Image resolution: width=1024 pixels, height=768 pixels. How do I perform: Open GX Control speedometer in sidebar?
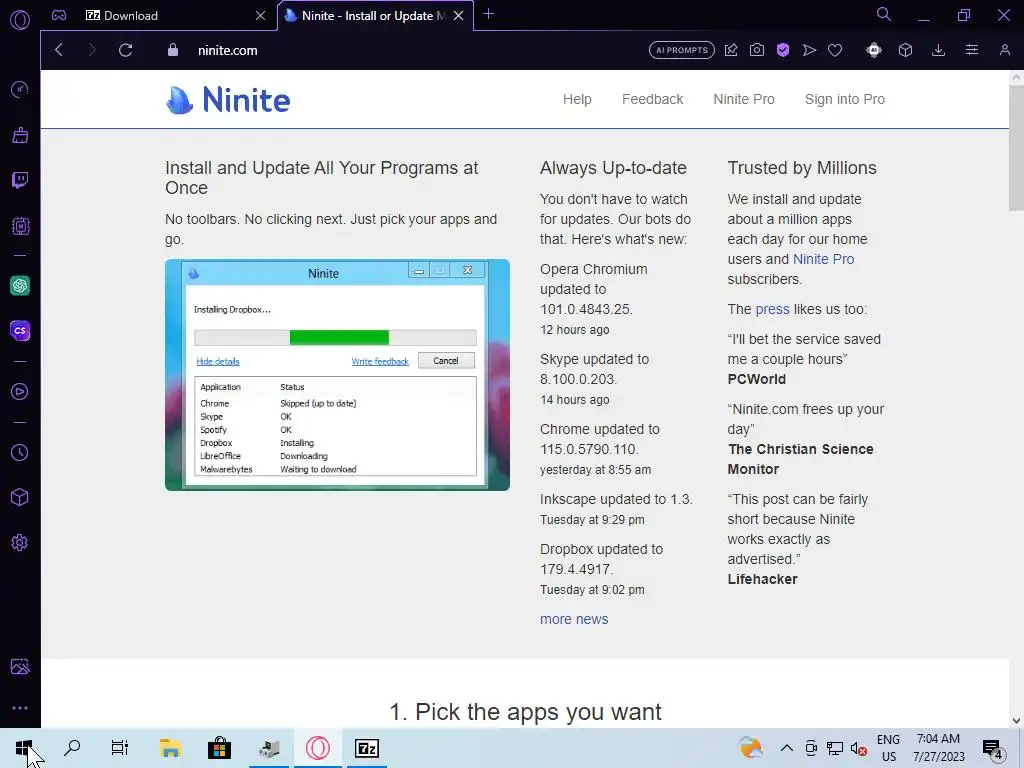(20, 89)
